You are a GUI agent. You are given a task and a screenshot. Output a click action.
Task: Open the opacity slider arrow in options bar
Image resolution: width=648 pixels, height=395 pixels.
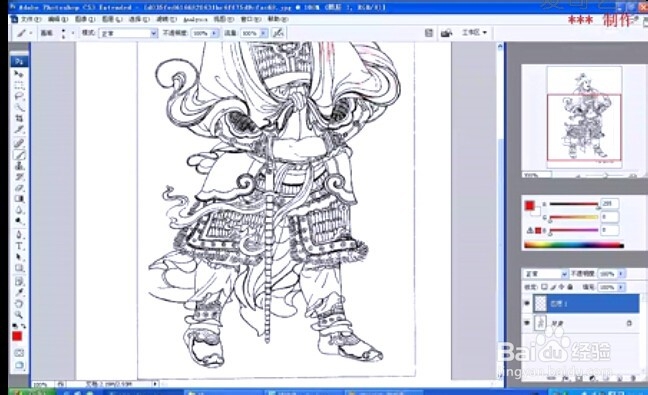coord(214,33)
